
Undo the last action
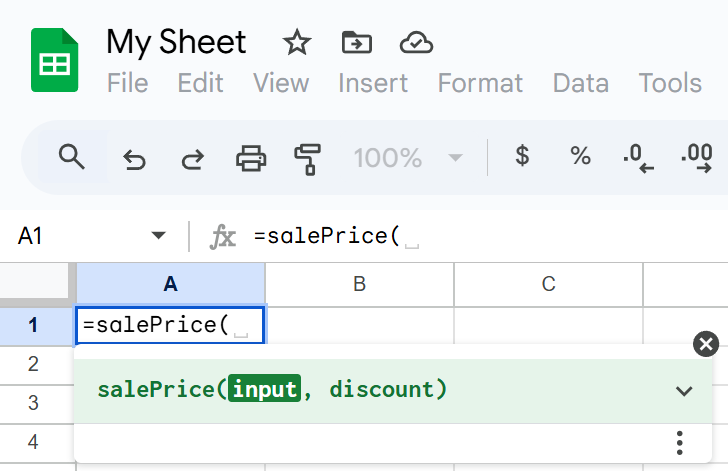tap(134, 158)
